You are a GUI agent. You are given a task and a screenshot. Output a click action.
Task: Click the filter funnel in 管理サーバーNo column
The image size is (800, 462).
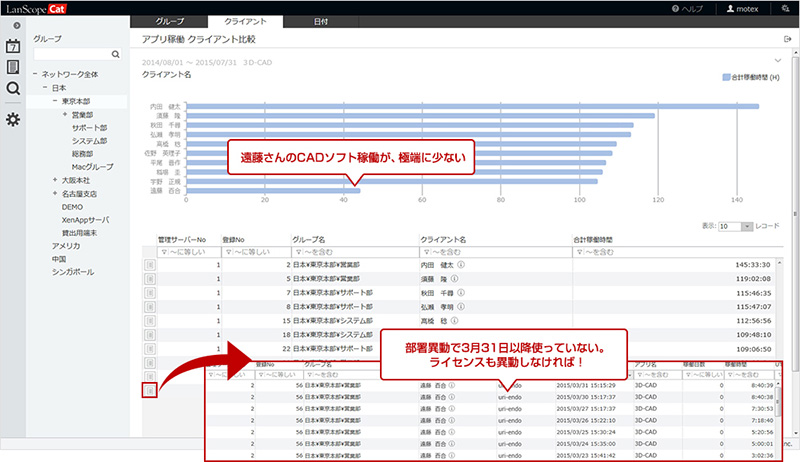click(164, 252)
